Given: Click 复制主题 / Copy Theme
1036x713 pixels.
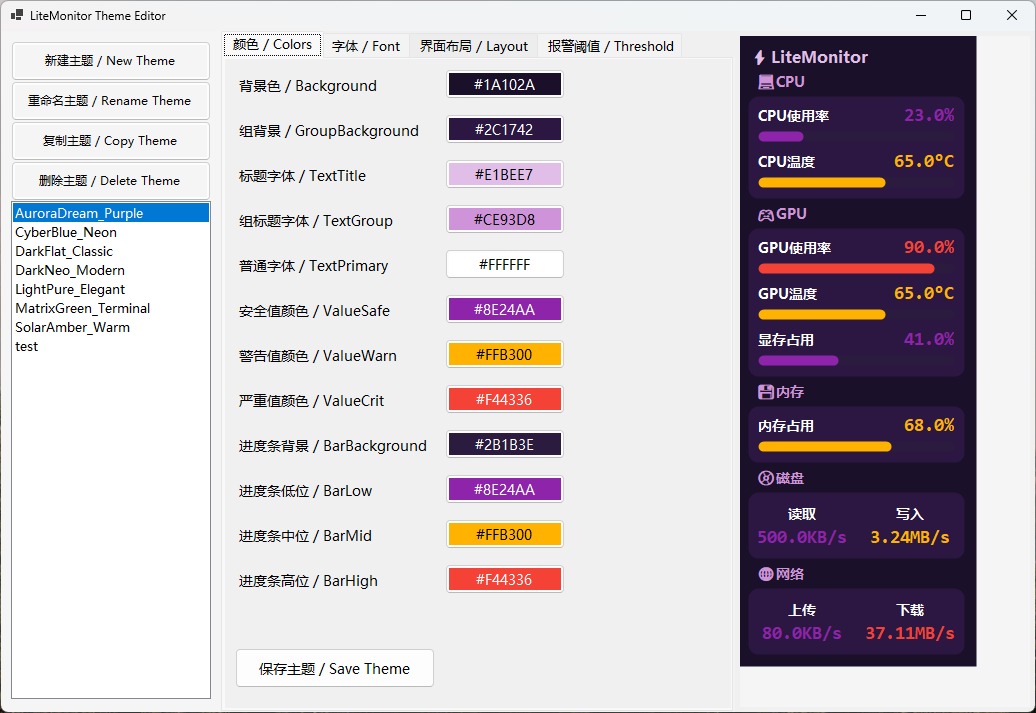Looking at the screenshot, I should point(110,140).
